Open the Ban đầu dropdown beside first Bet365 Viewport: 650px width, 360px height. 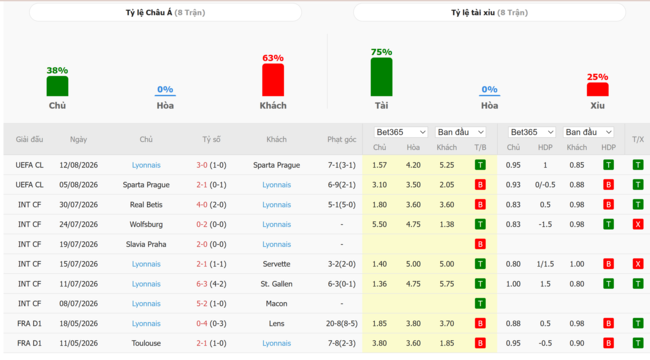(460, 132)
